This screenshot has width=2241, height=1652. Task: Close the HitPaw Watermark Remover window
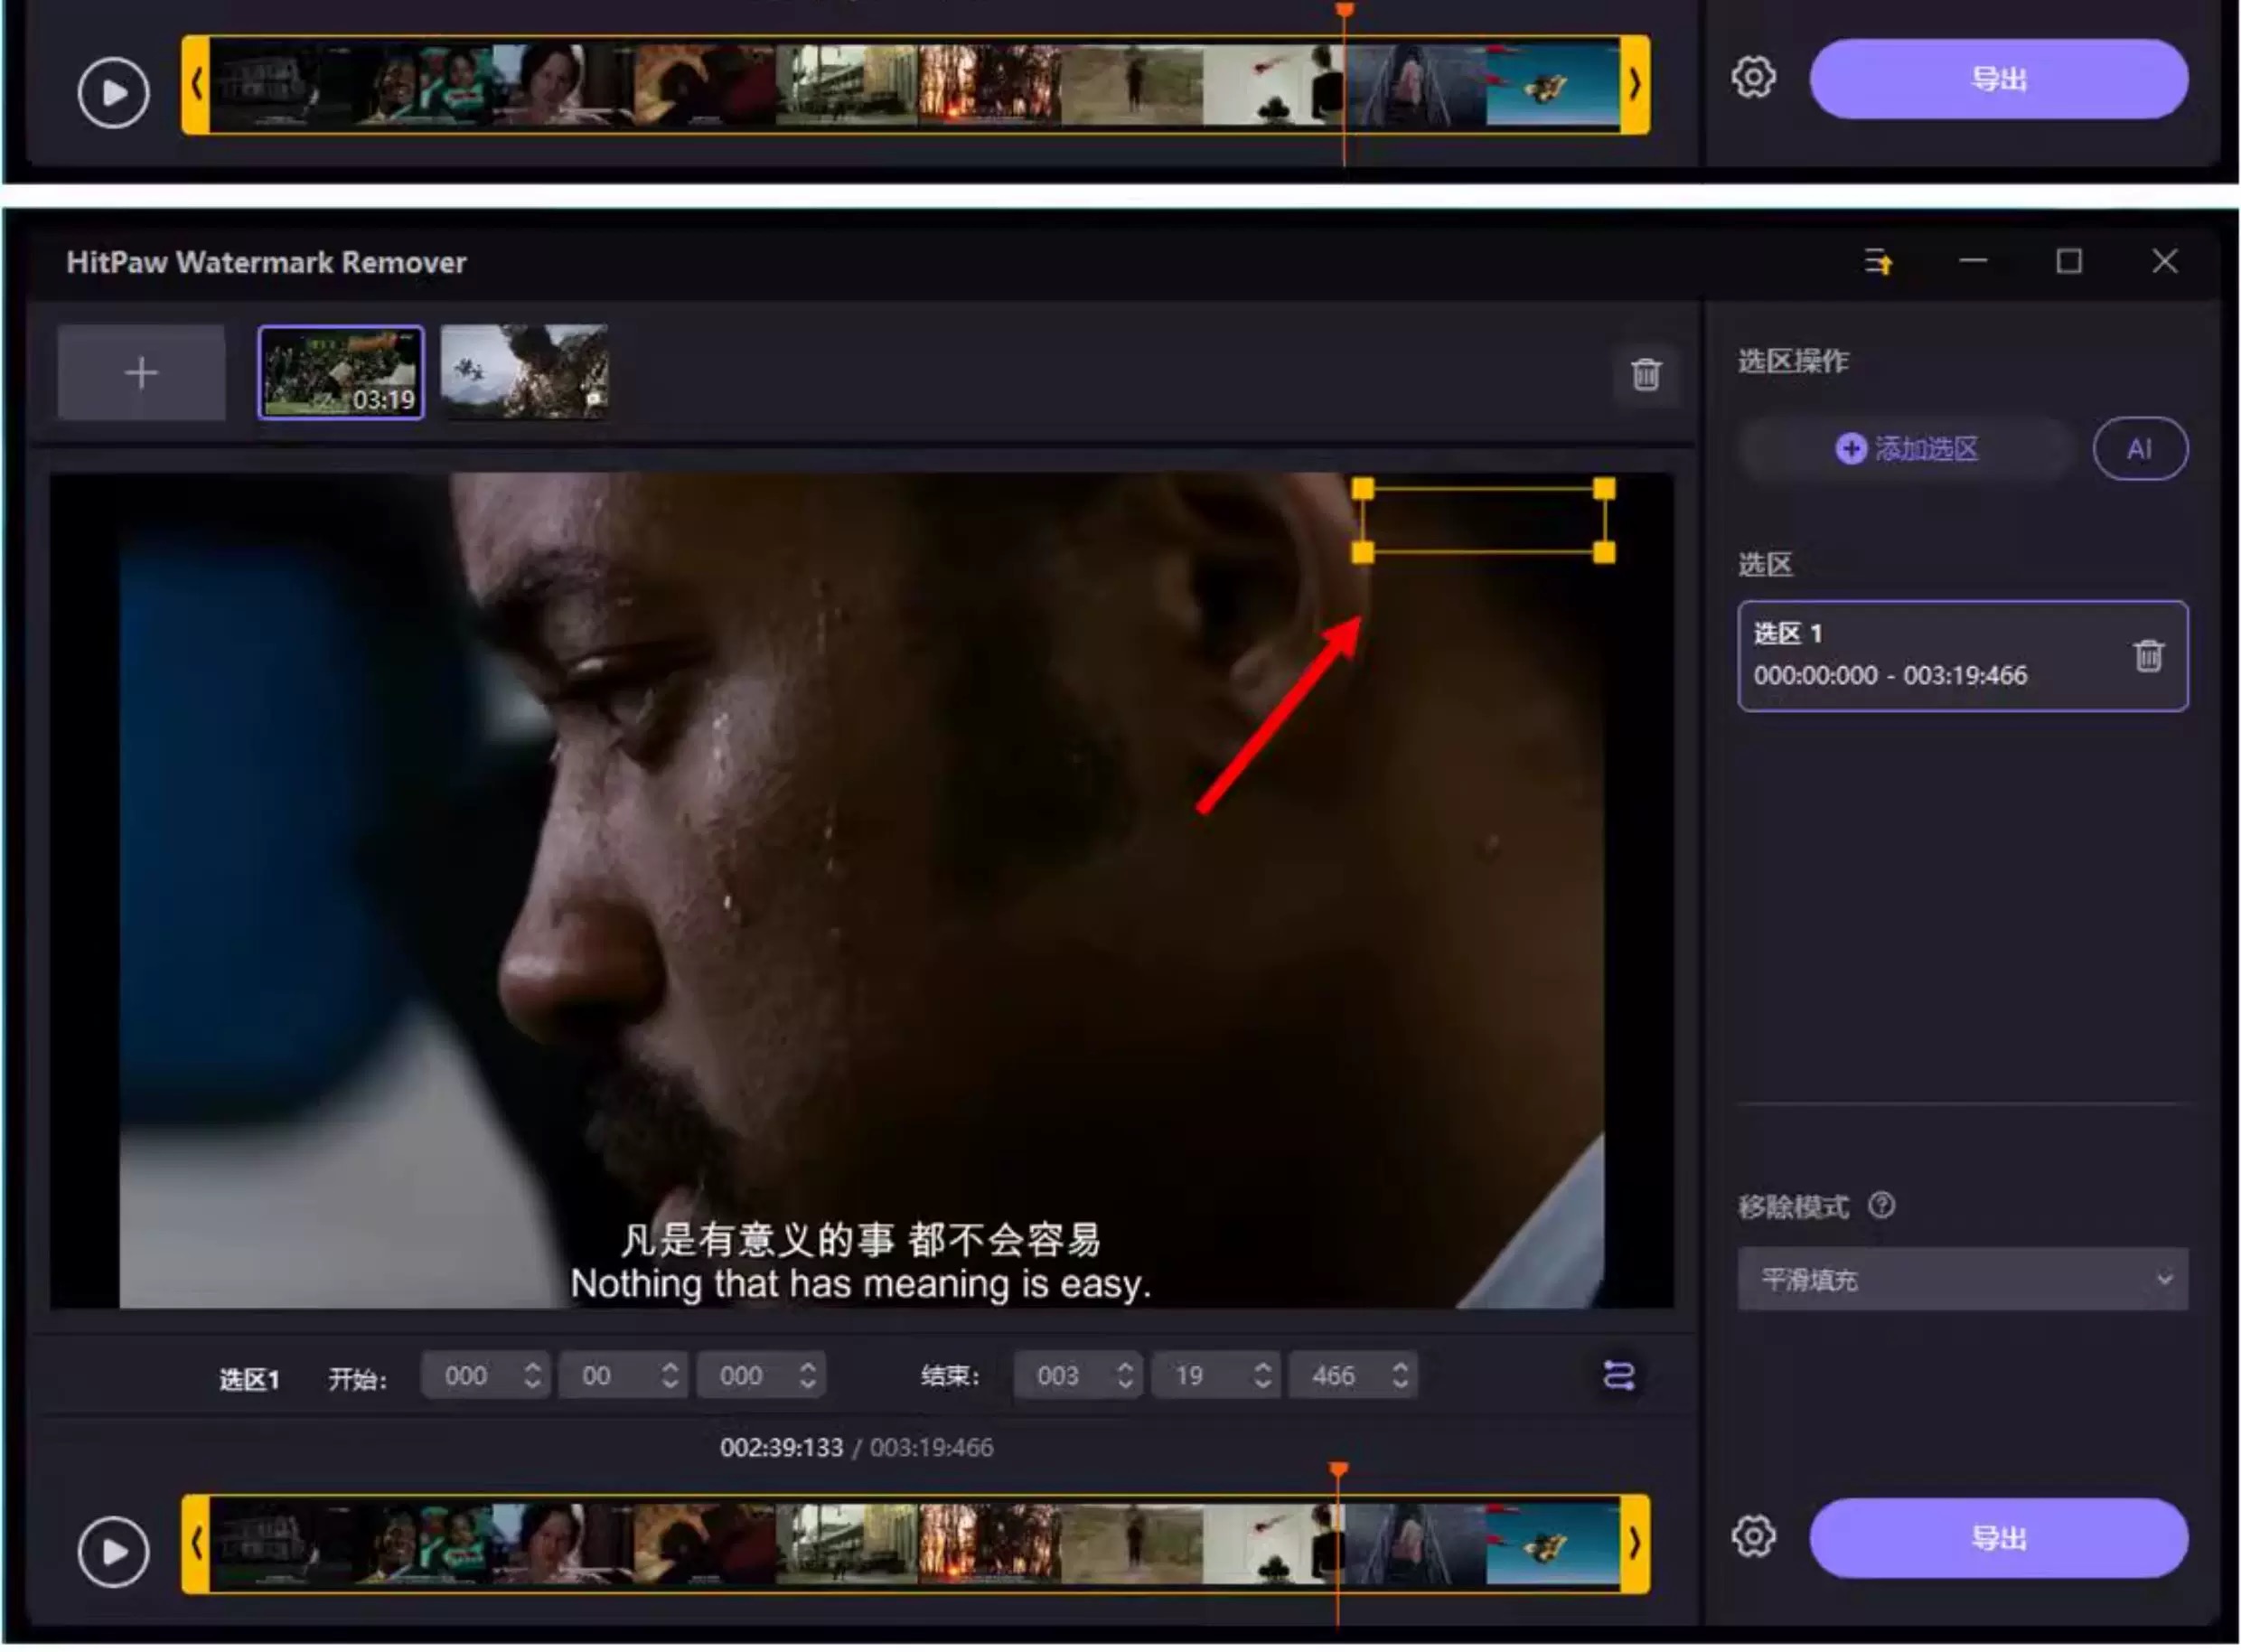[x=2165, y=262]
